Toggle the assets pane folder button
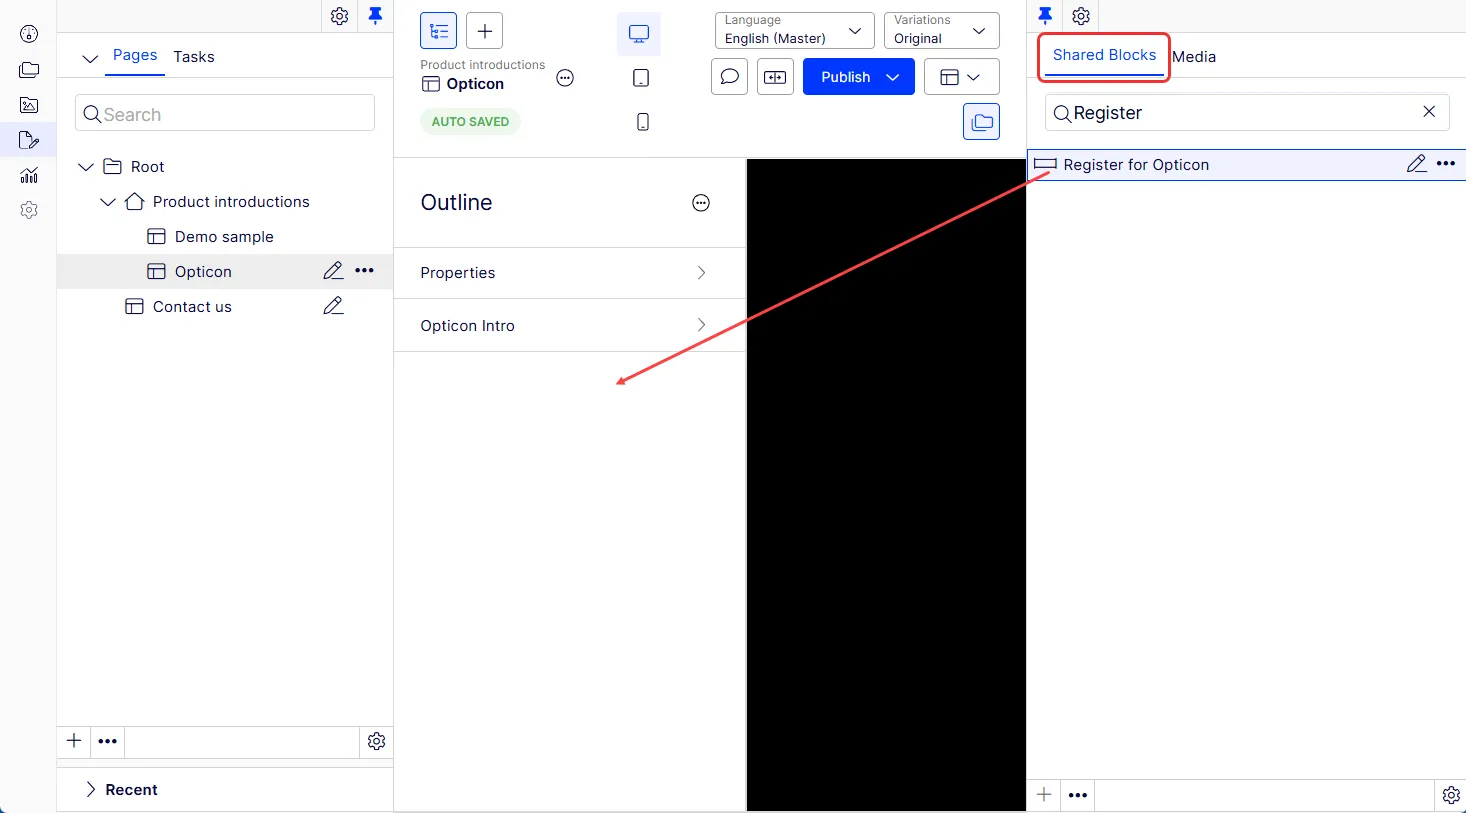1466x813 pixels. click(982, 122)
